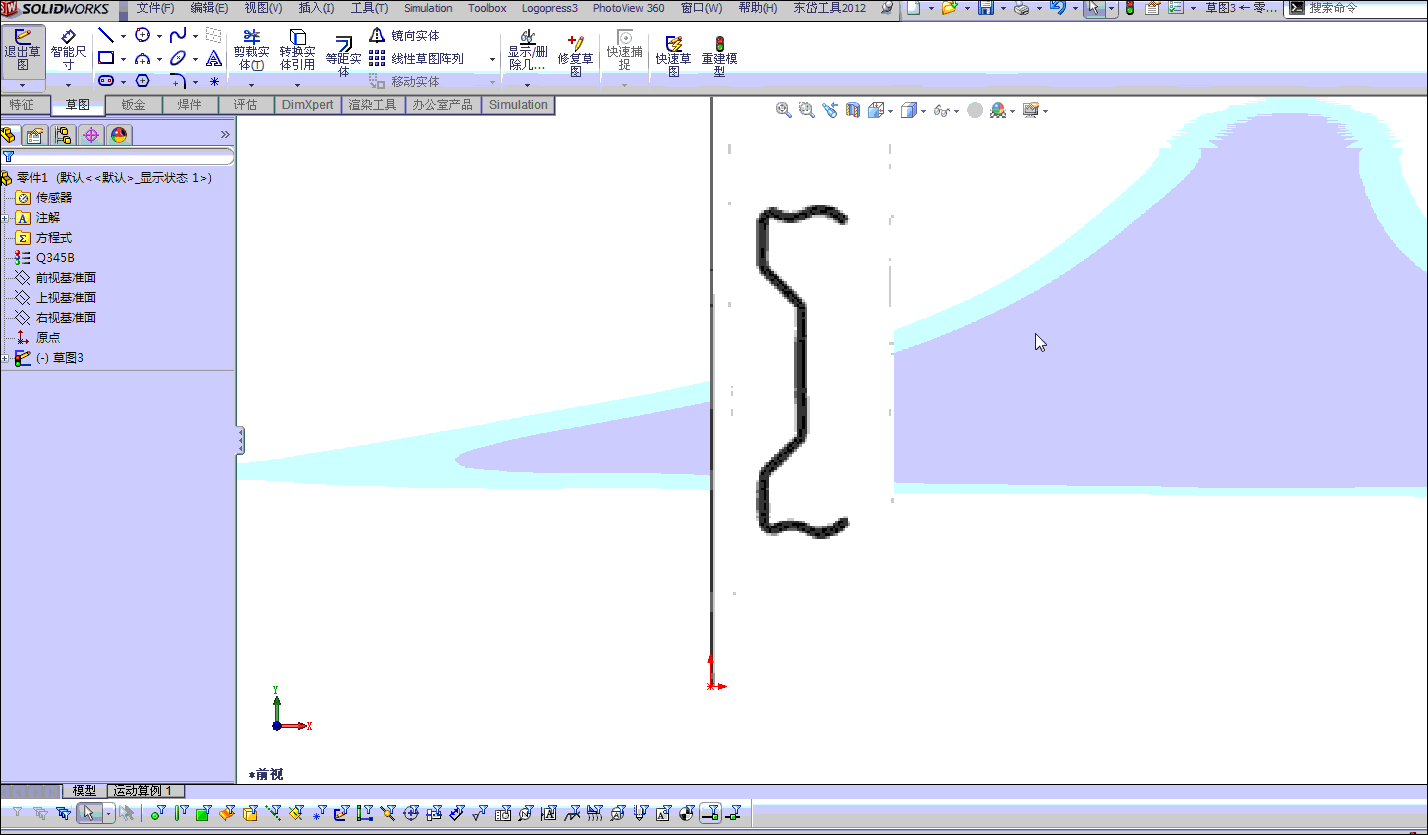This screenshot has height=835, width=1428.
Task: Click the Save icon in the title toolbar
Action: [985, 8]
